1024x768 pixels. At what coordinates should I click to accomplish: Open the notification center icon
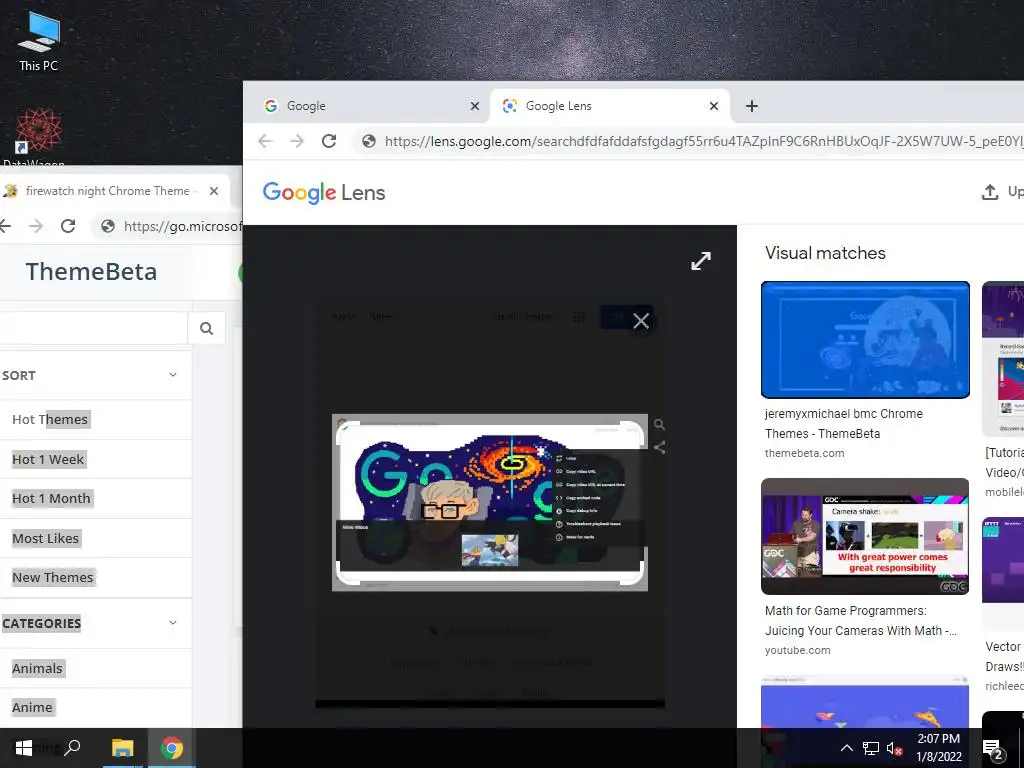[993, 750]
